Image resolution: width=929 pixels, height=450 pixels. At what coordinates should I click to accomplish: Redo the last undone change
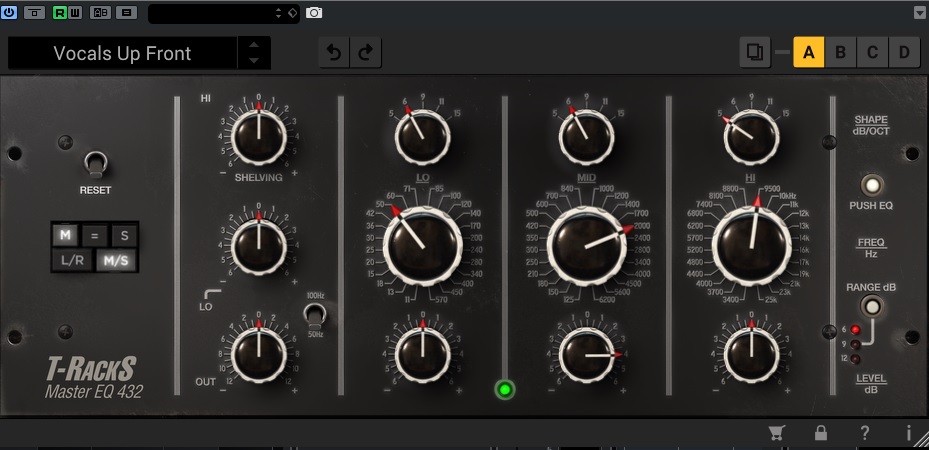(366, 53)
